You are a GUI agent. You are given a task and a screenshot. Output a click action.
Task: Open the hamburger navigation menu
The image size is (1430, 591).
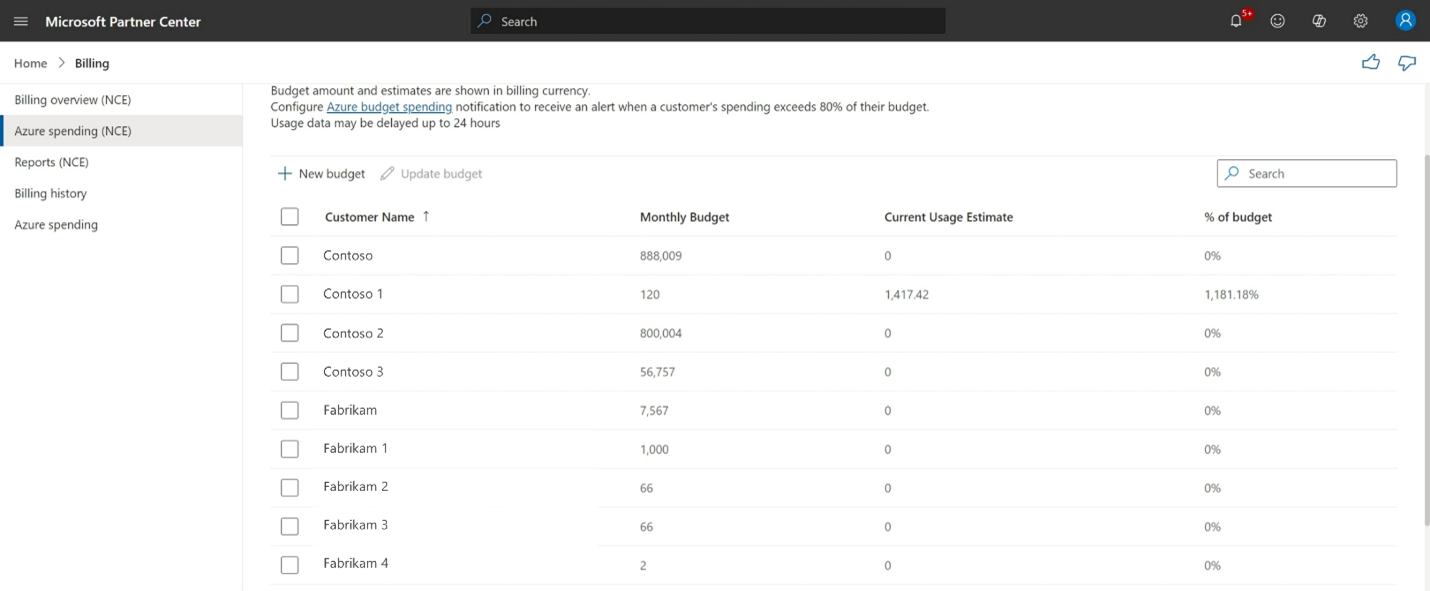coord(21,21)
